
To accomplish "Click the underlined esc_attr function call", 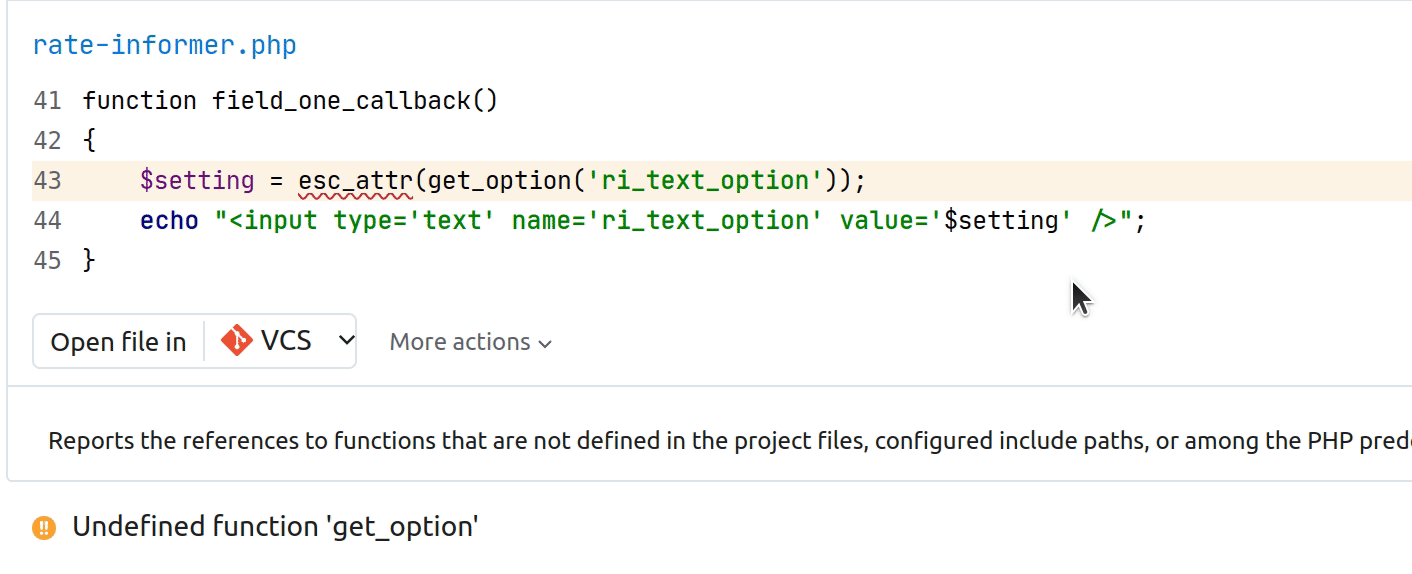I will coord(356,181).
